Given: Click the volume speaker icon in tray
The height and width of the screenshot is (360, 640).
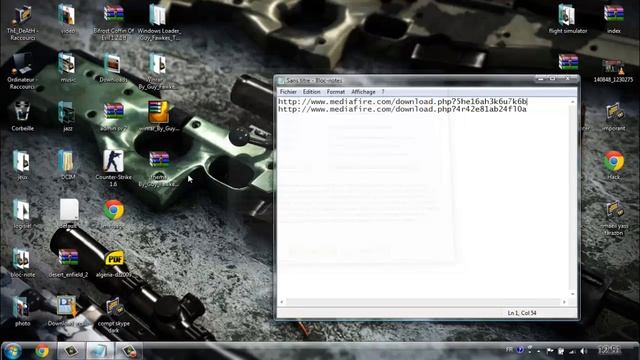Looking at the screenshot, I should click(x=583, y=351).
